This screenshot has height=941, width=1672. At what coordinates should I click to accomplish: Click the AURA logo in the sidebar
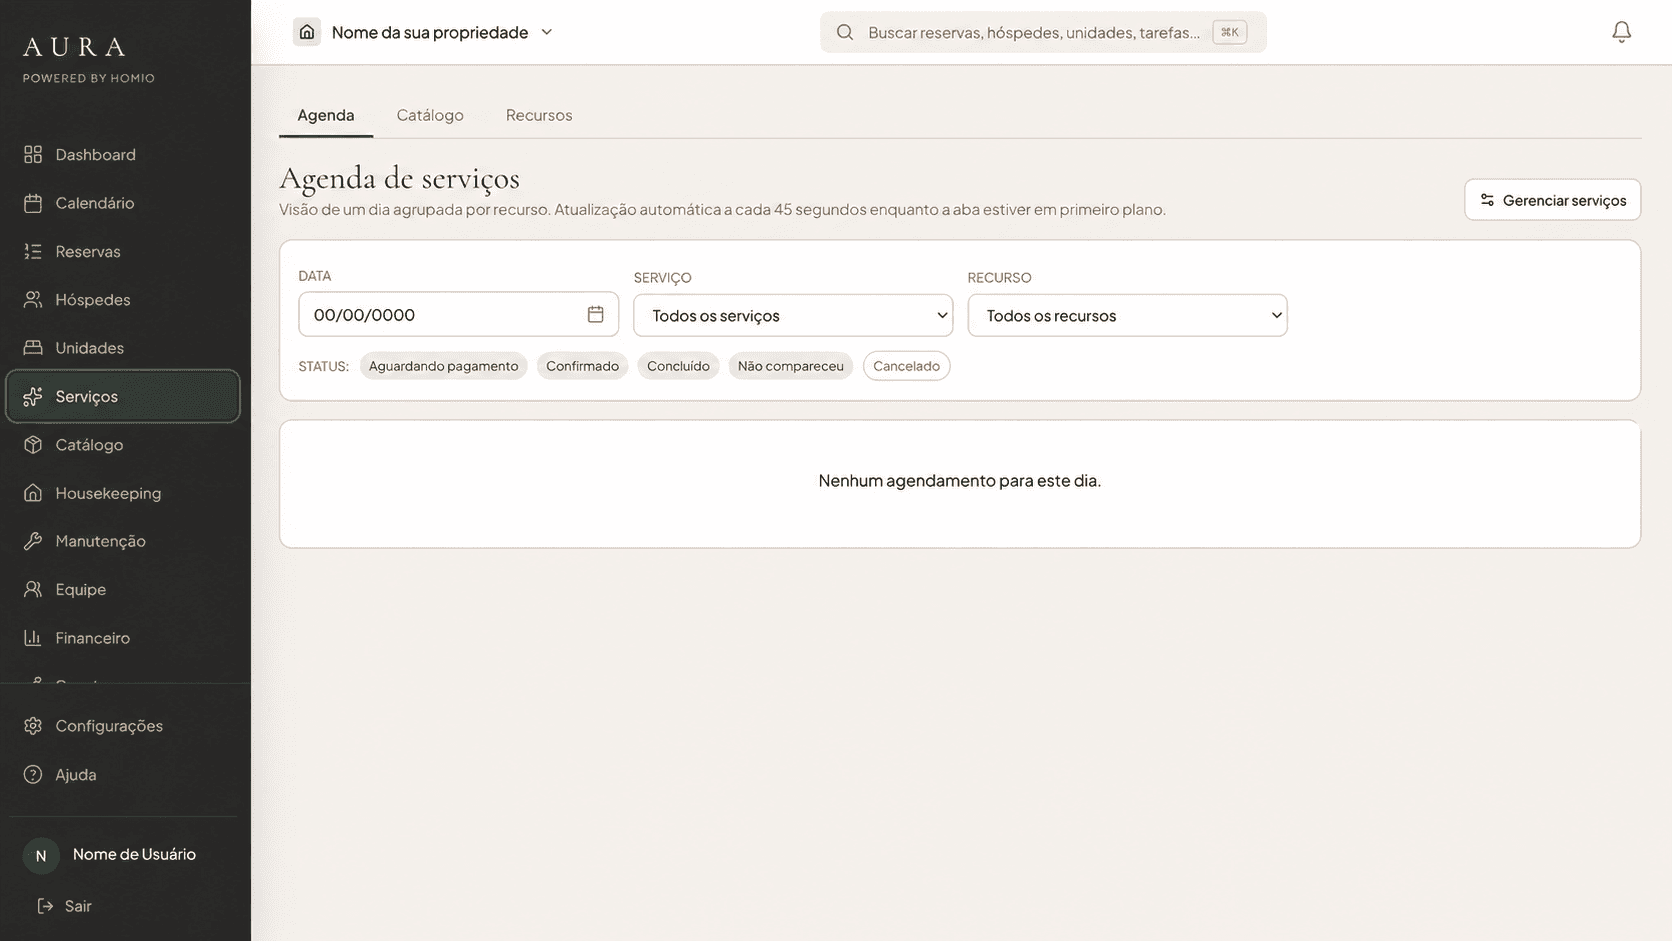(x=75, y=47)
